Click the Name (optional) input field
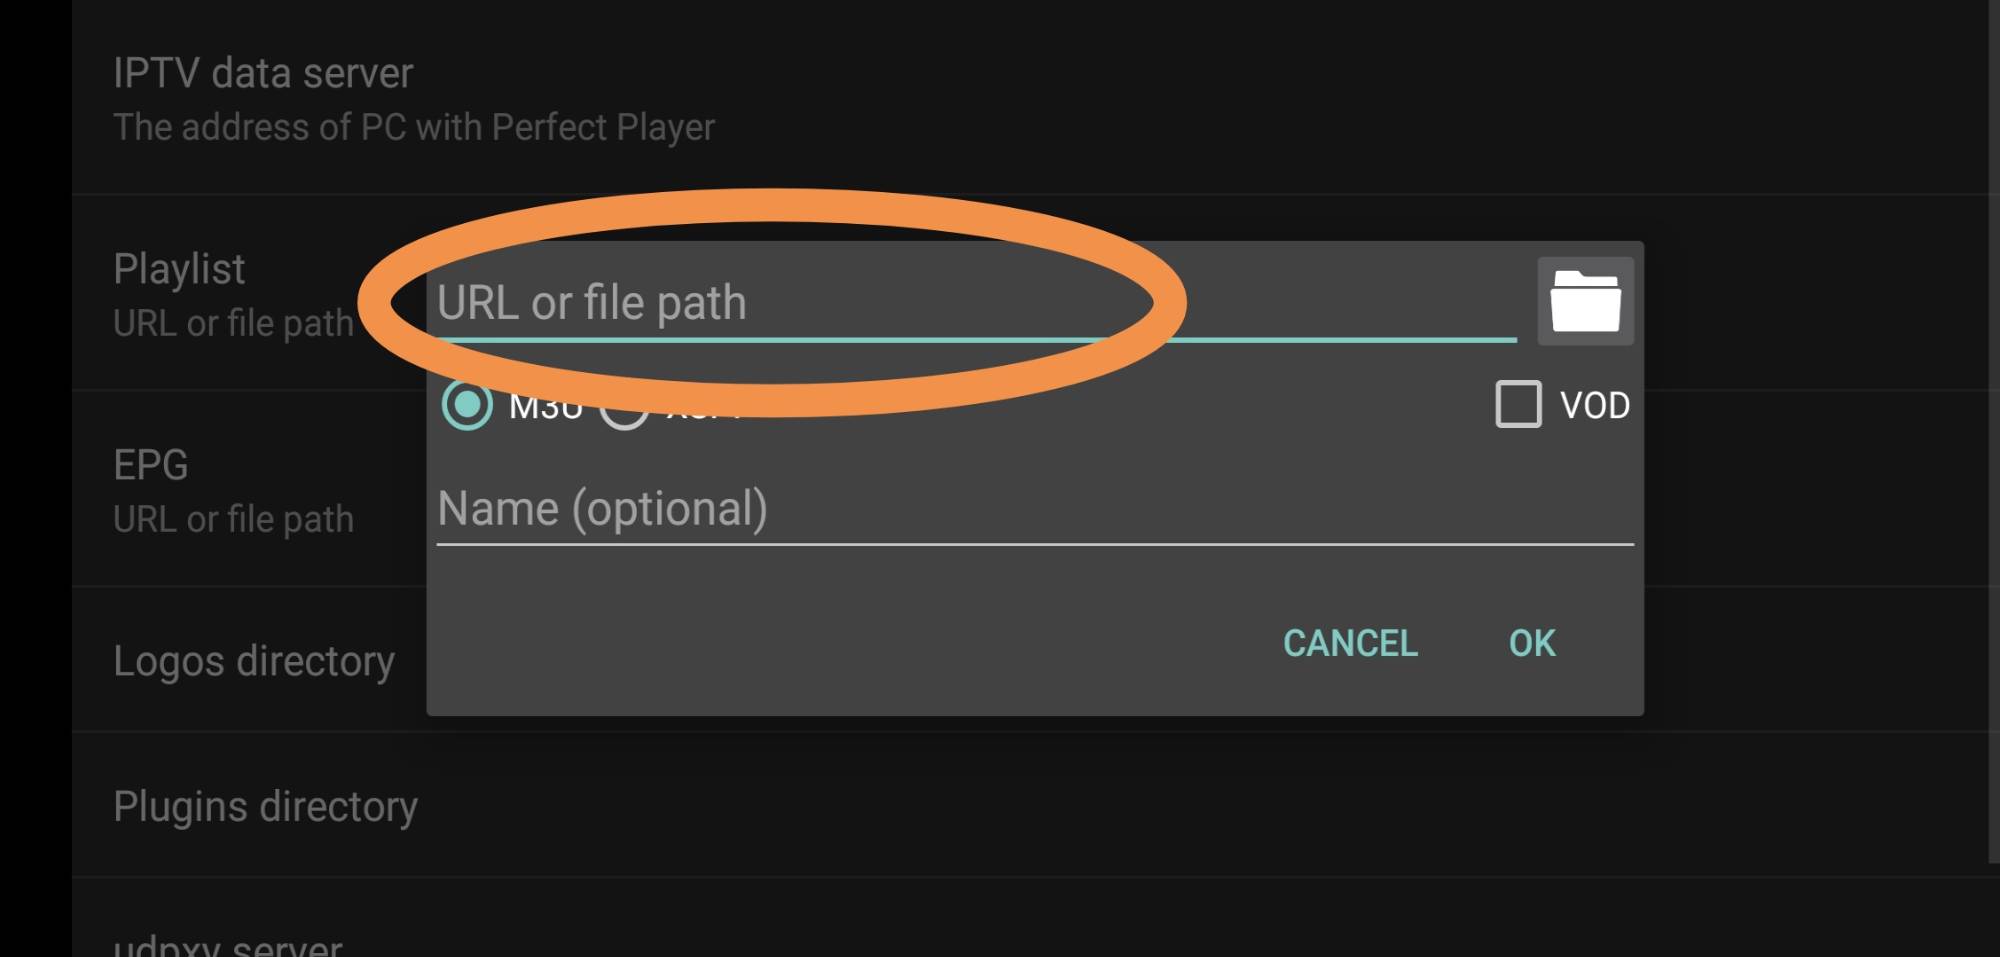The width and height of the screenshot is (2000, 957). click(x=1035, y=509)
